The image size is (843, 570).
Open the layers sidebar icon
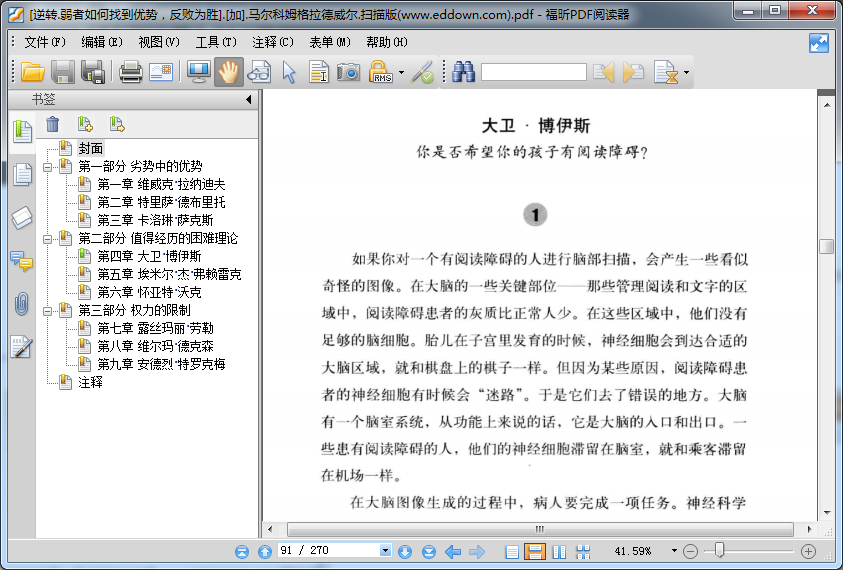pos(22,218)
